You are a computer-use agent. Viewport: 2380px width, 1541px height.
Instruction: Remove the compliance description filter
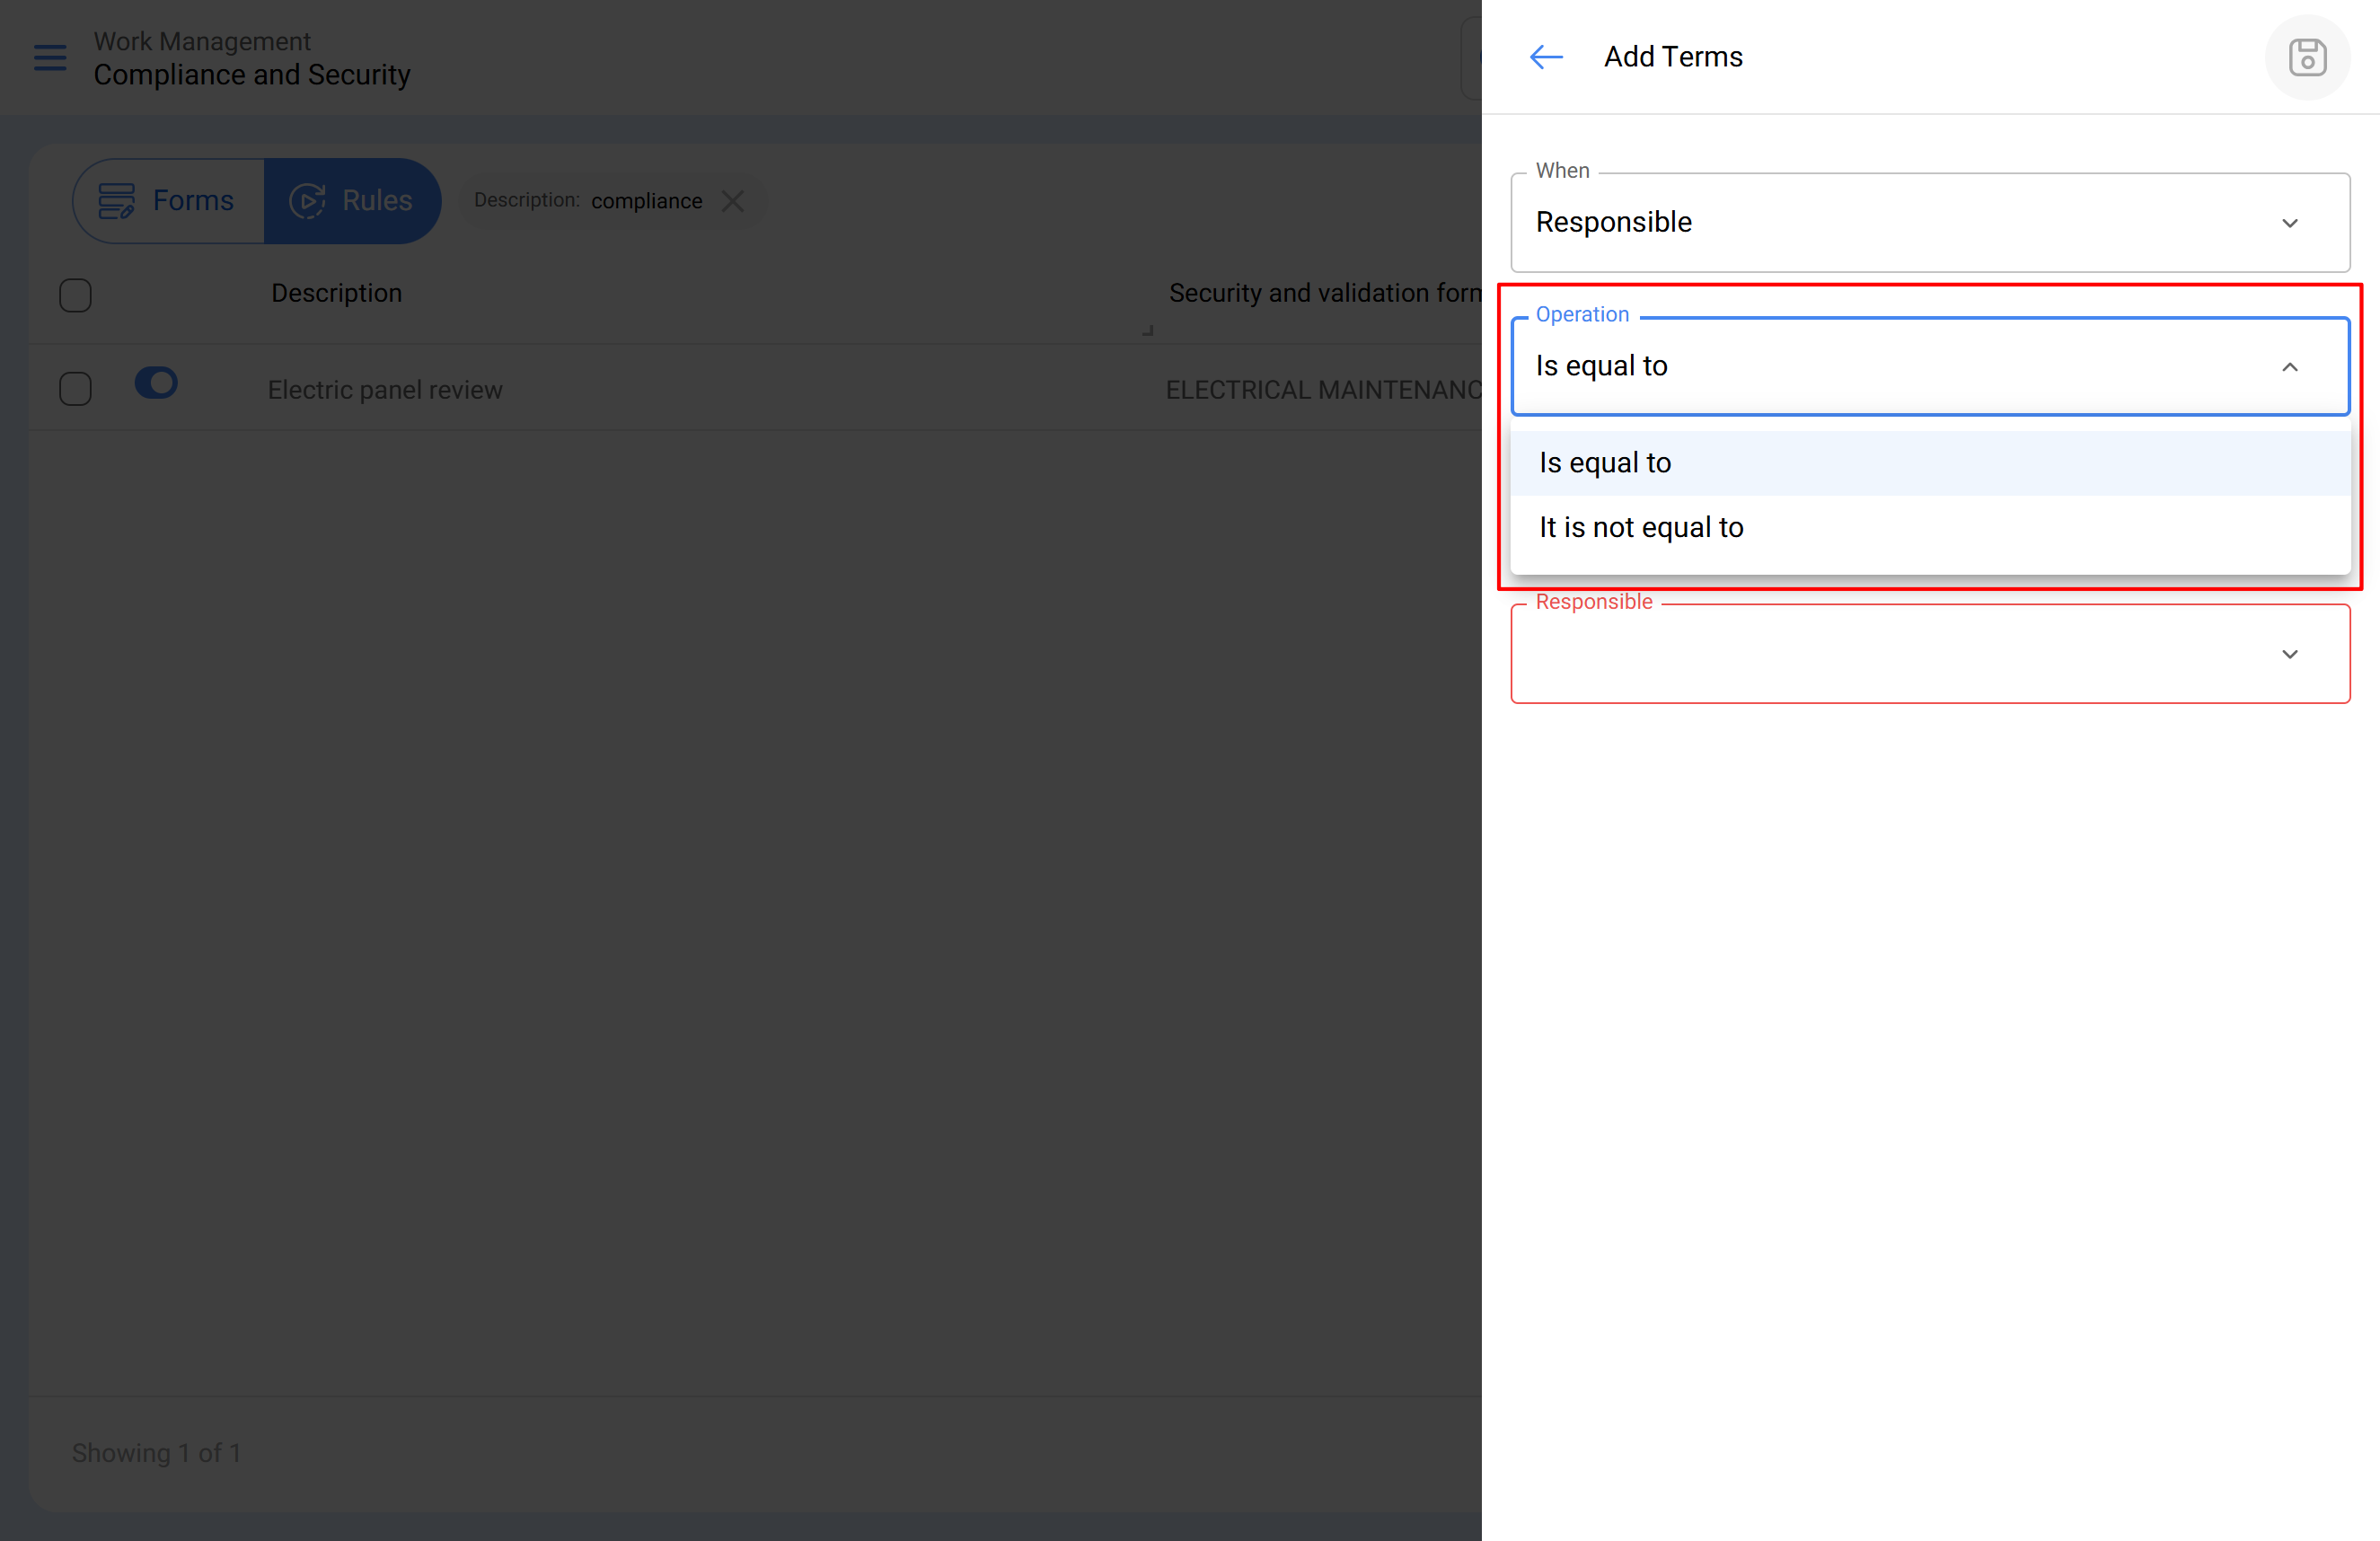coord(733,201)
